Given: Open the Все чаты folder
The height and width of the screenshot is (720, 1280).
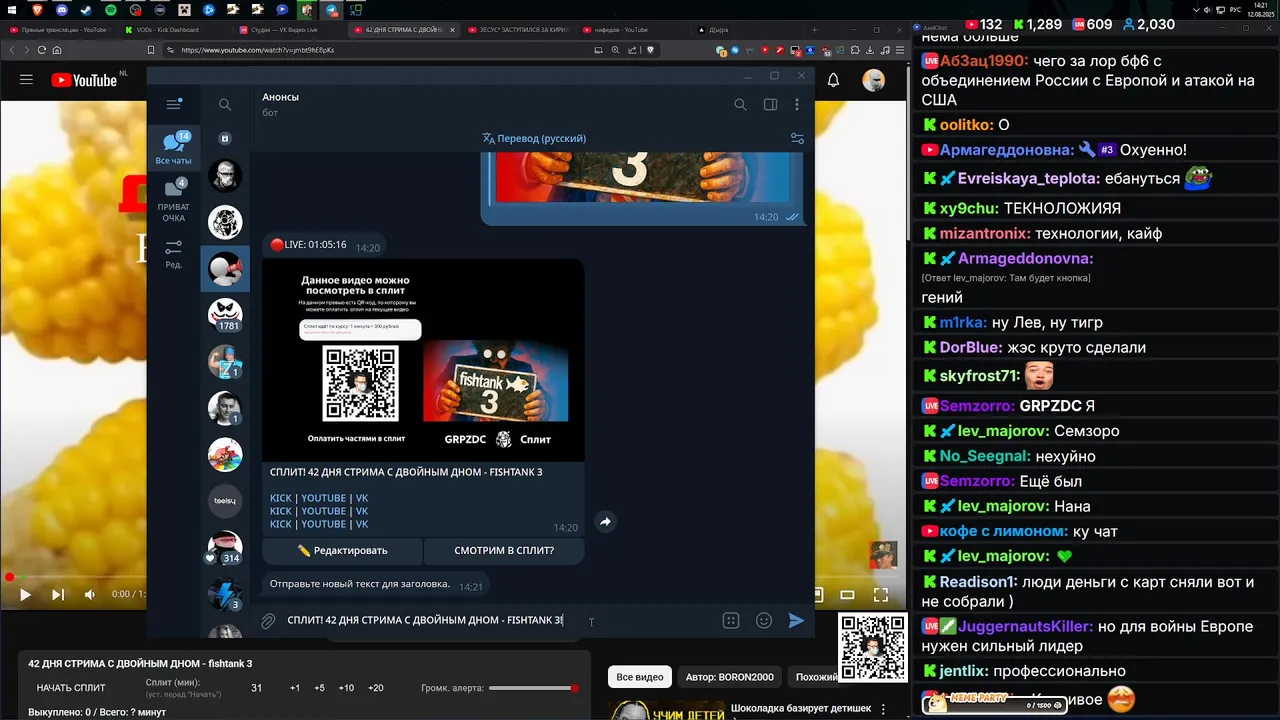Looking at the screenshot, I should click(174, 148).
